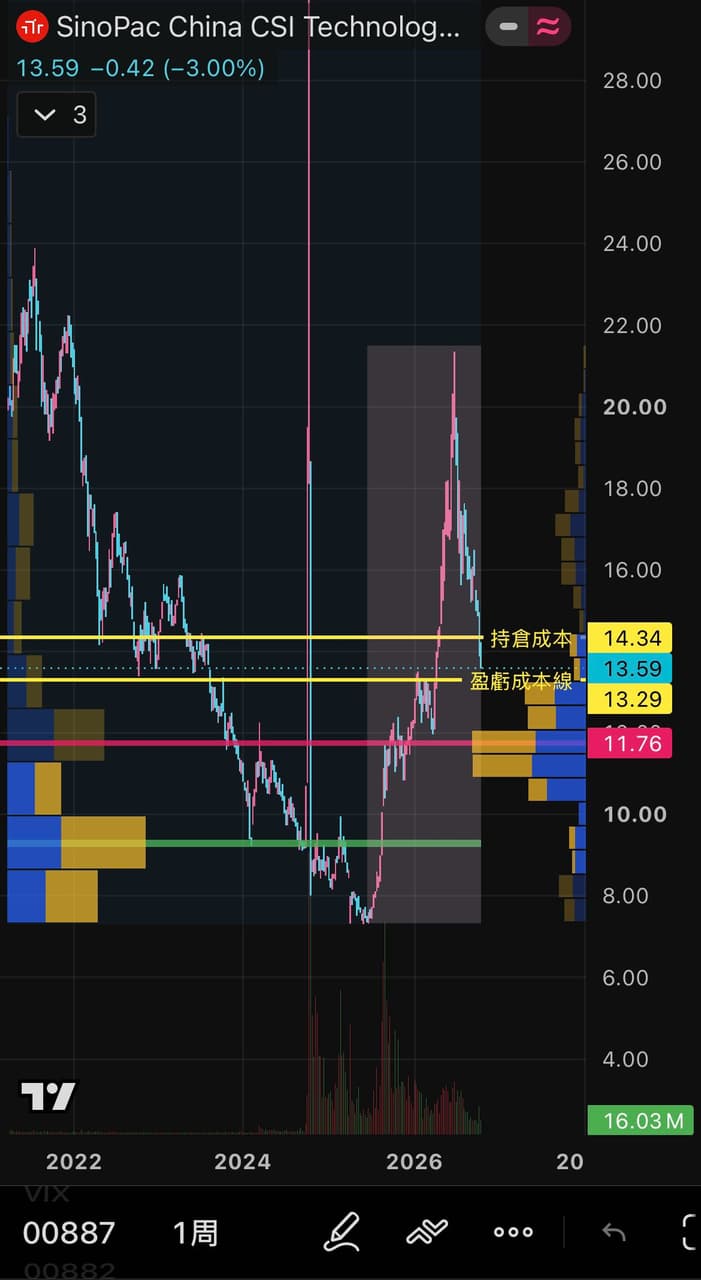Click the 16.03 M volume label
Viewport: 701px width, 1280px height.
(x=640, y=1120)
